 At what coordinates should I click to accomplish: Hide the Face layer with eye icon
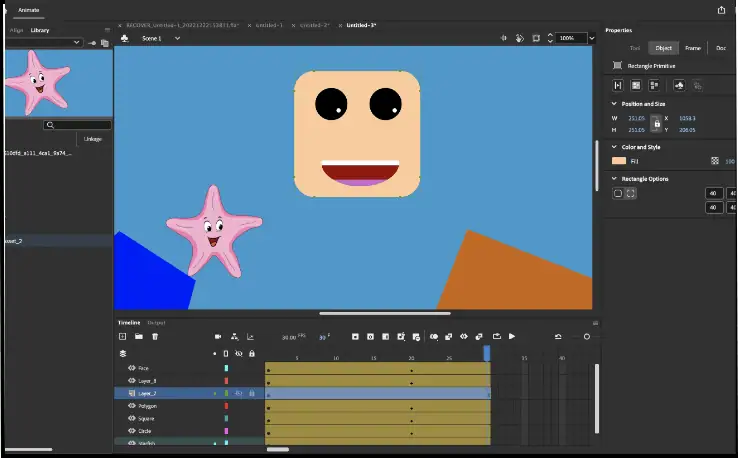coord(131,368)
